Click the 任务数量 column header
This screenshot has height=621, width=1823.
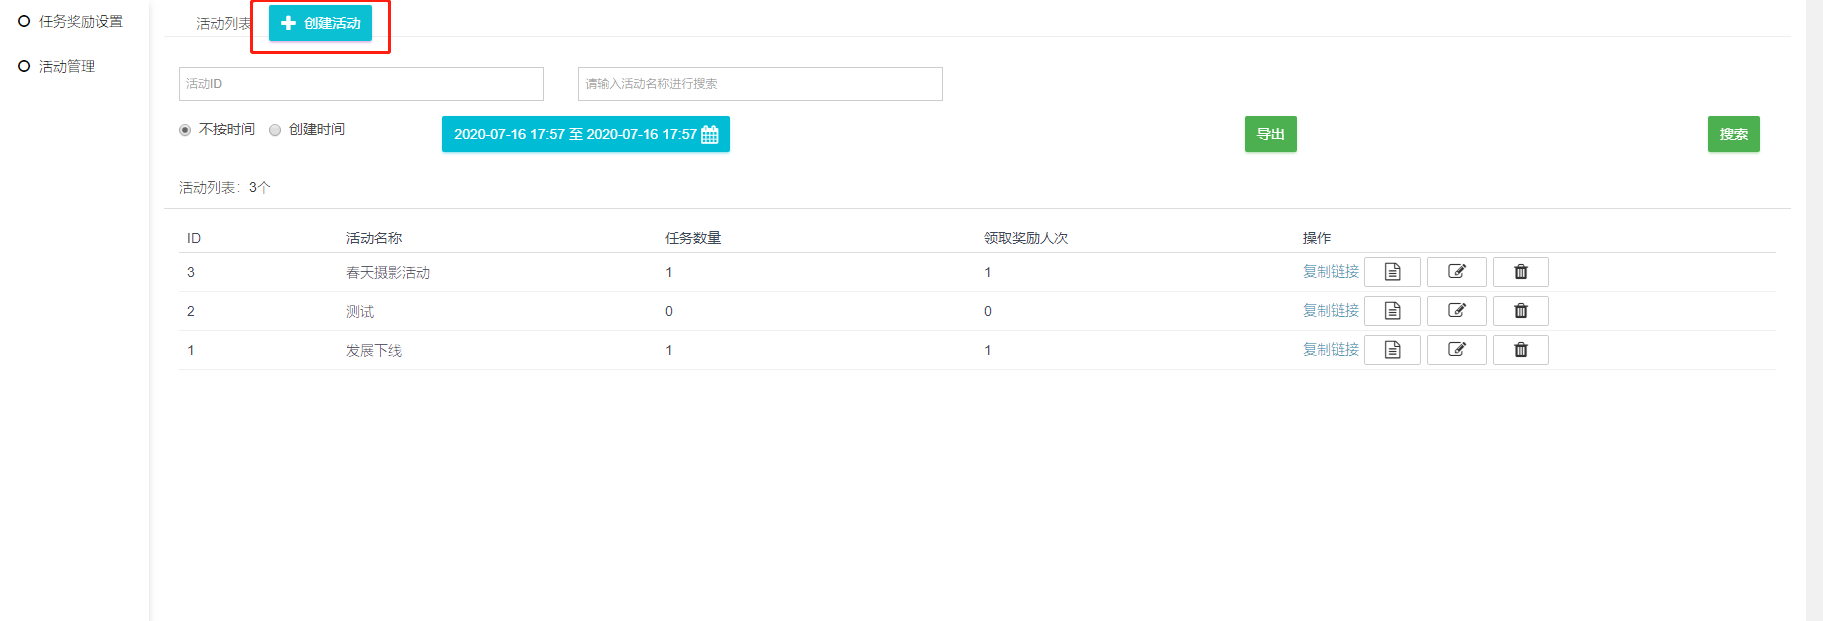pyautogui.click(x=693, y=238)
